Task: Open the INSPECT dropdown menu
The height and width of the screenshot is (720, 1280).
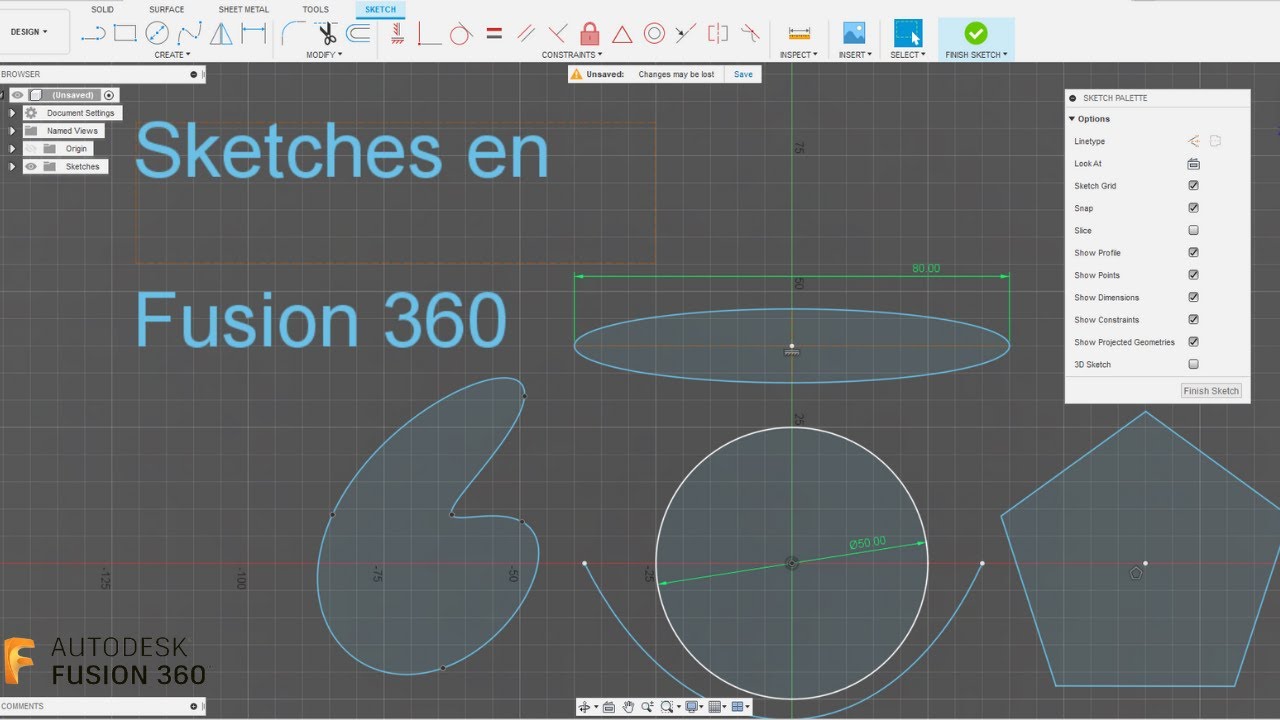Action: tap(799, 55)
